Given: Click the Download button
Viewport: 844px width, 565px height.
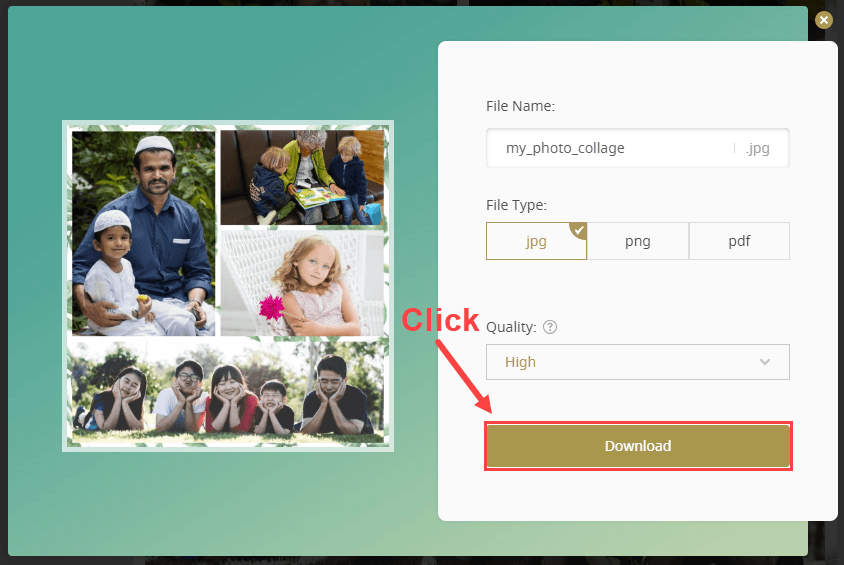Looking at the screenshot, I should (x=638, y=446).
